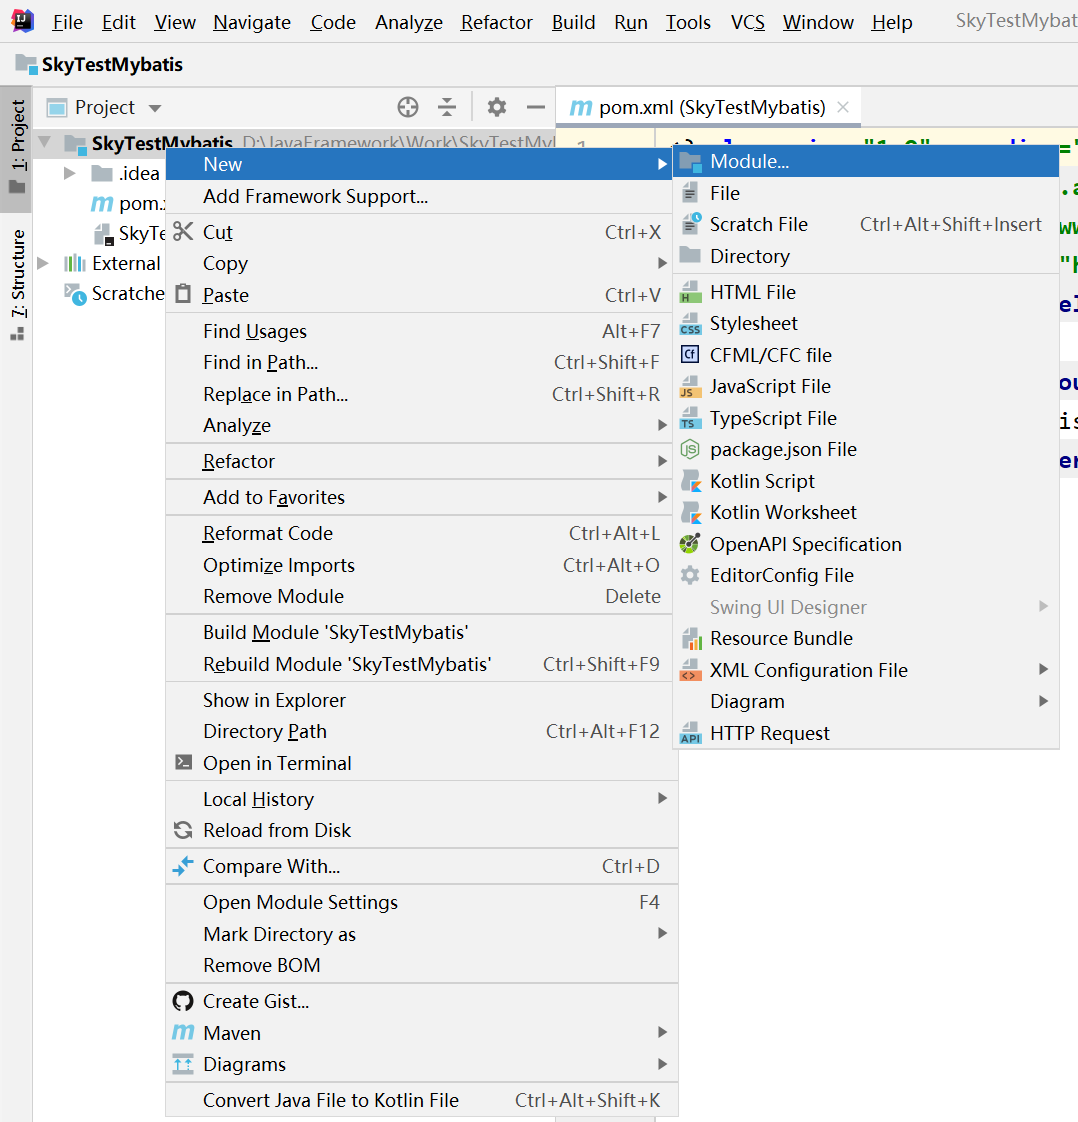Image resolution: width=1078 pixels, height=1122 pixels.
Task: Click the XML Configuration File icon
Action: click(x=690, y=670)
